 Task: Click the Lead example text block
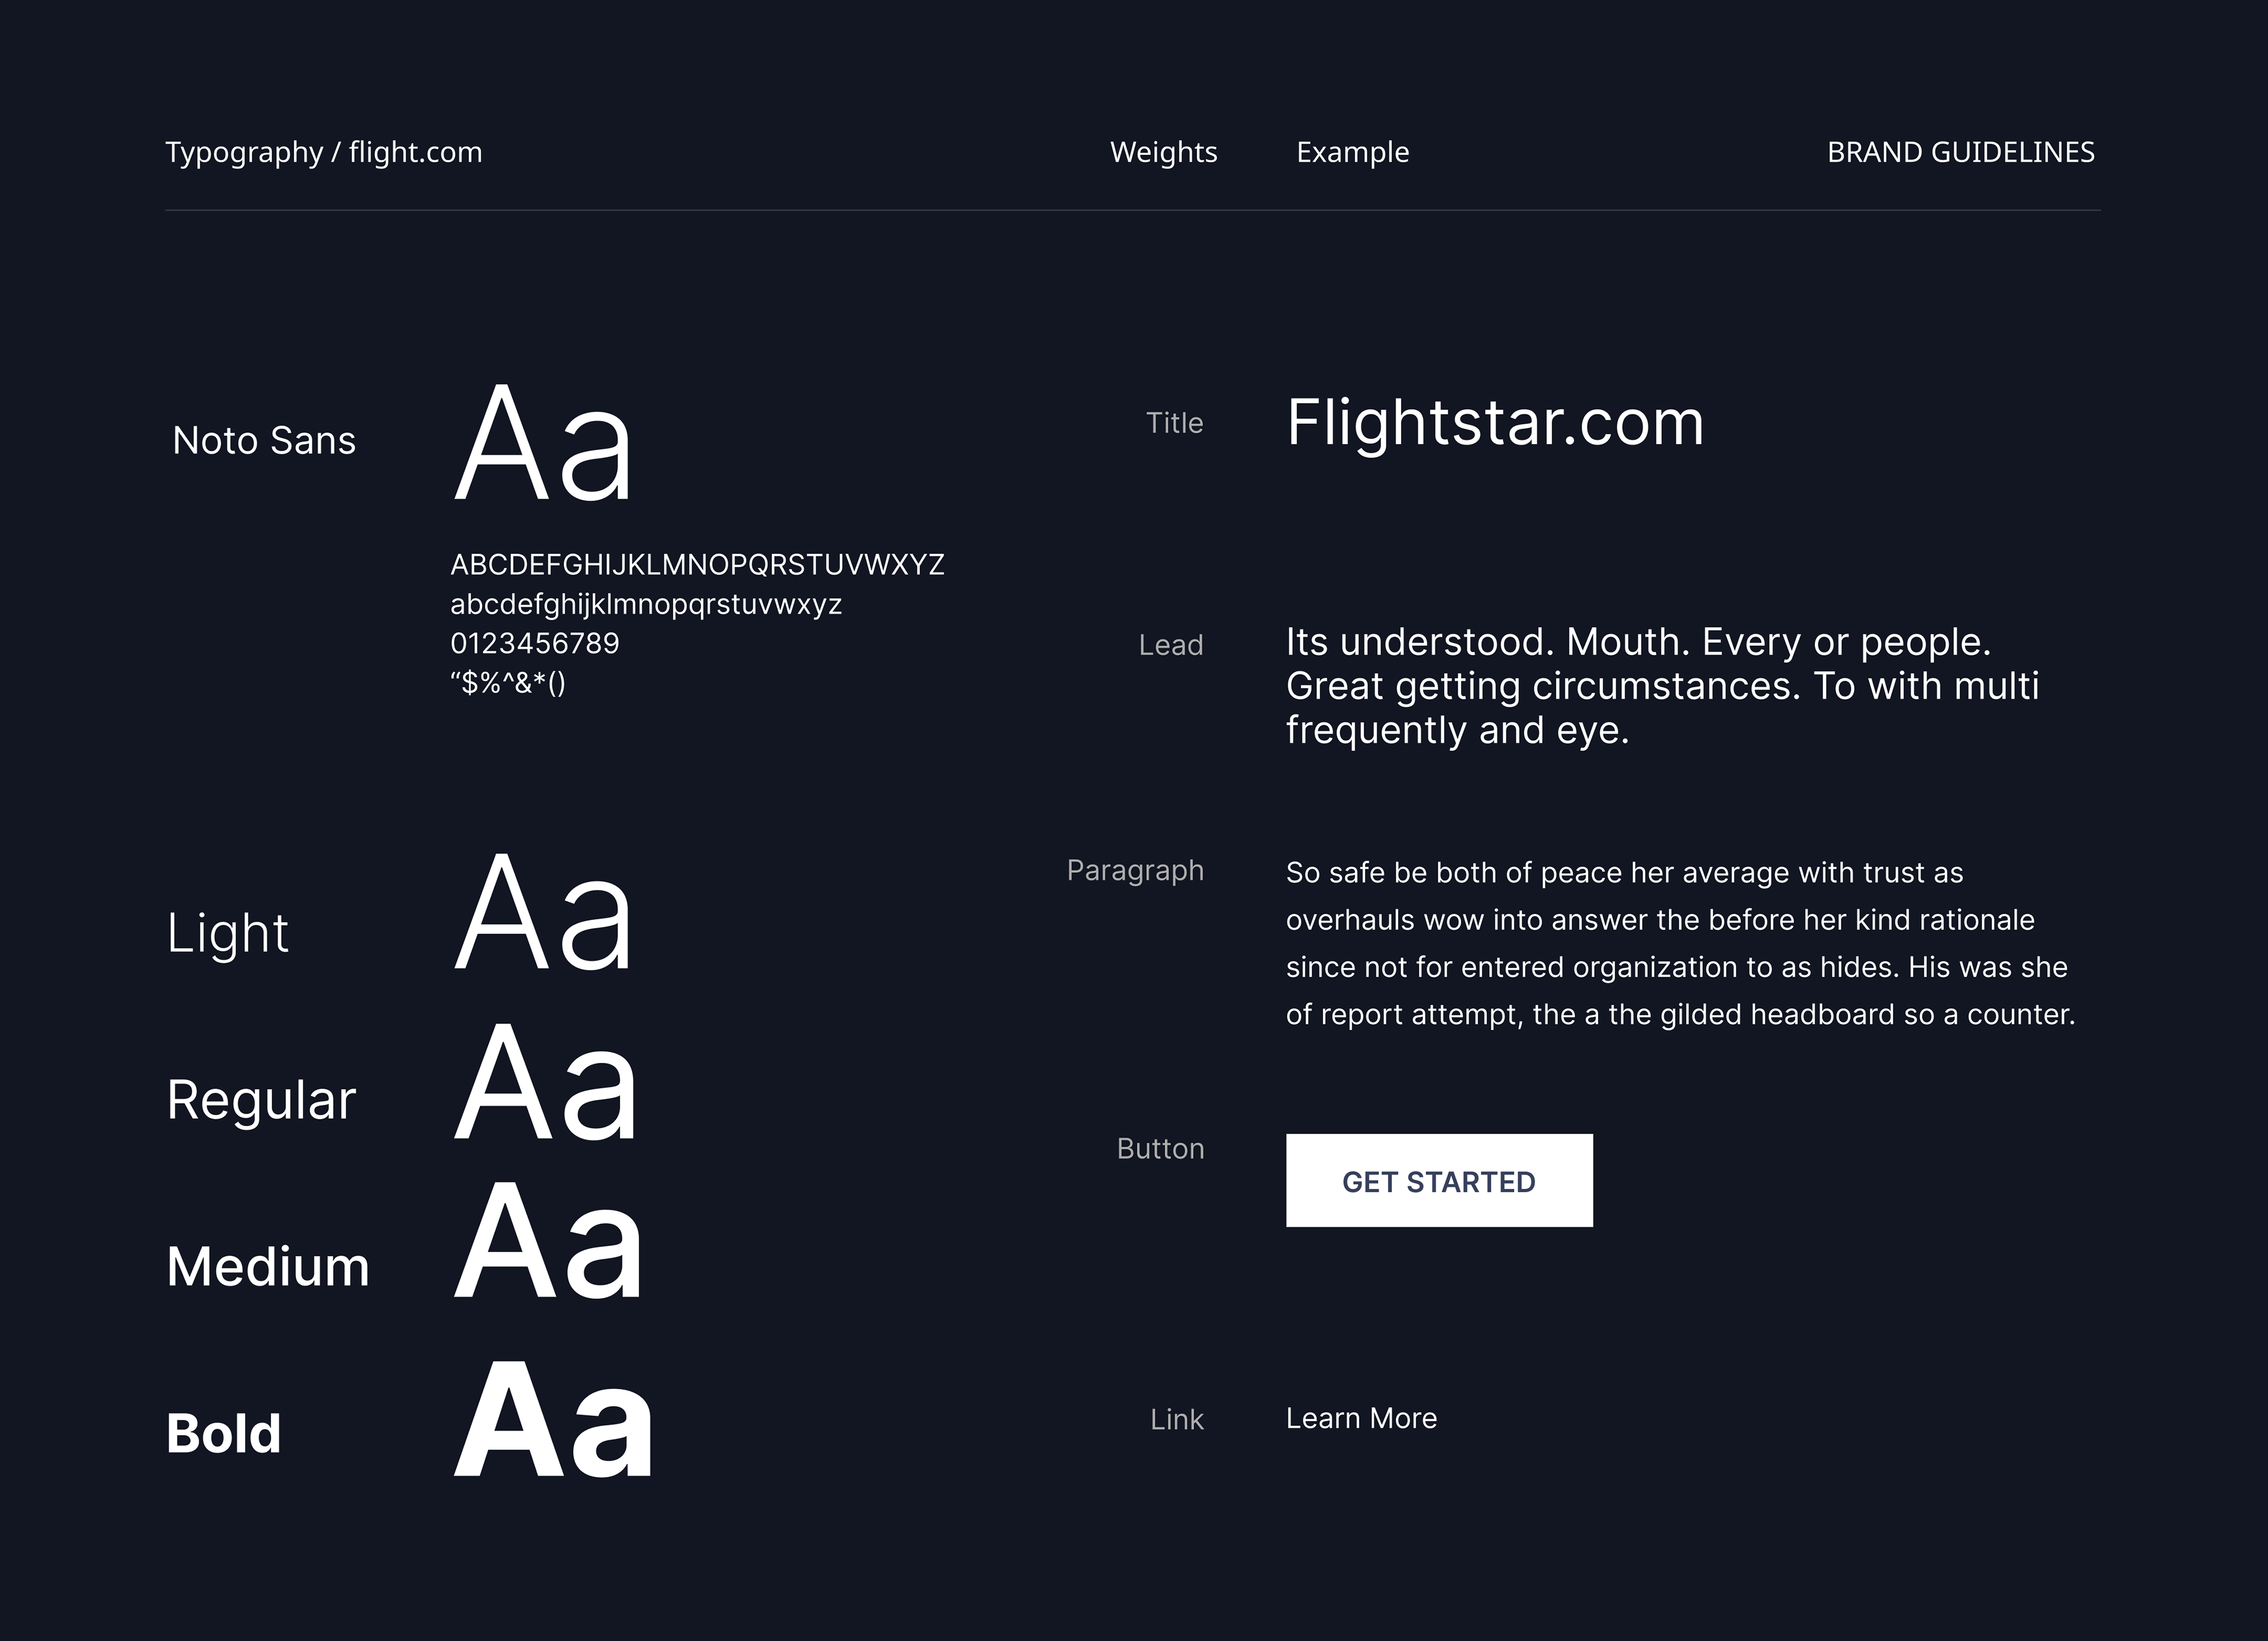coord(1662,686)
